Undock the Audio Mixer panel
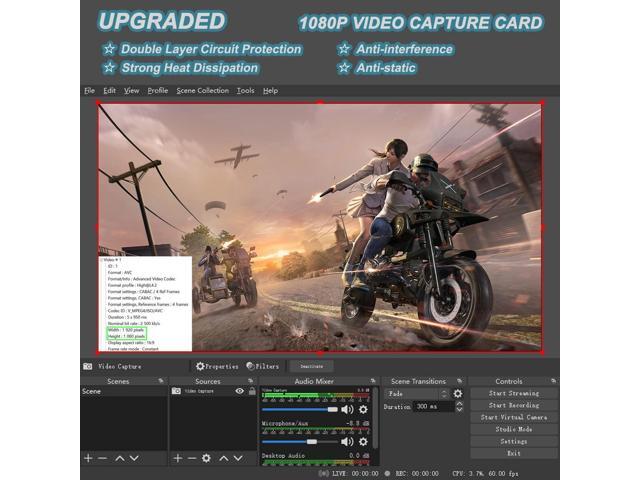The width and height of the screenshot is (640, 480). click(373, 381)
